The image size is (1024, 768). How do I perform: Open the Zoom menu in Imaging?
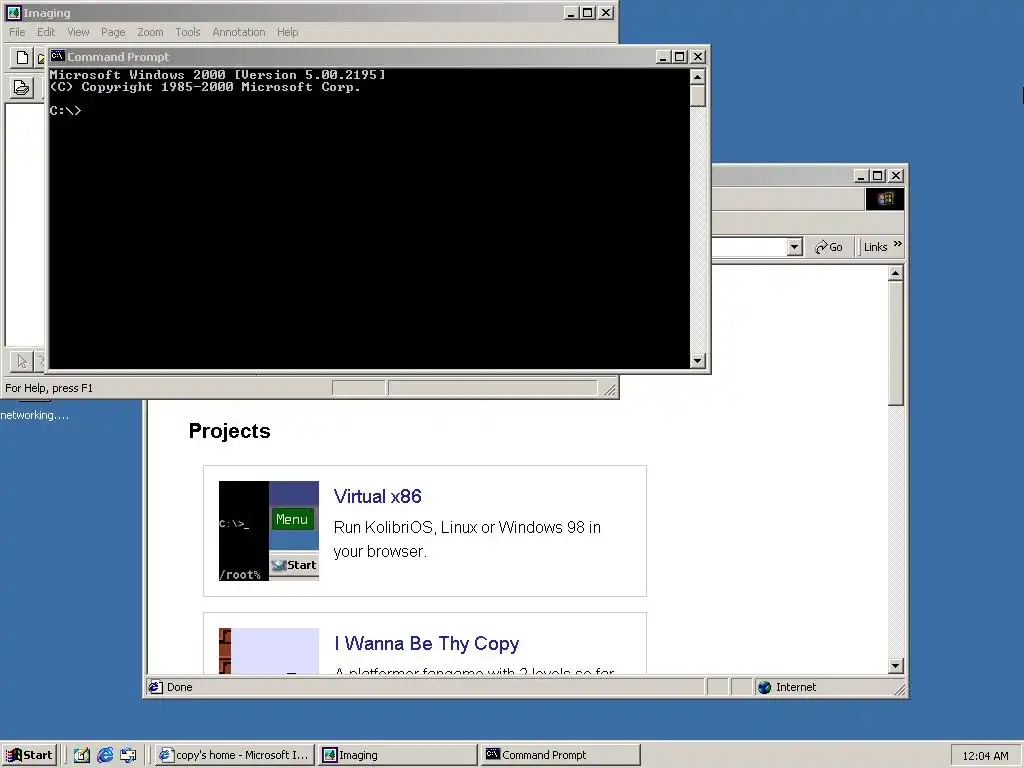(150, 32)
